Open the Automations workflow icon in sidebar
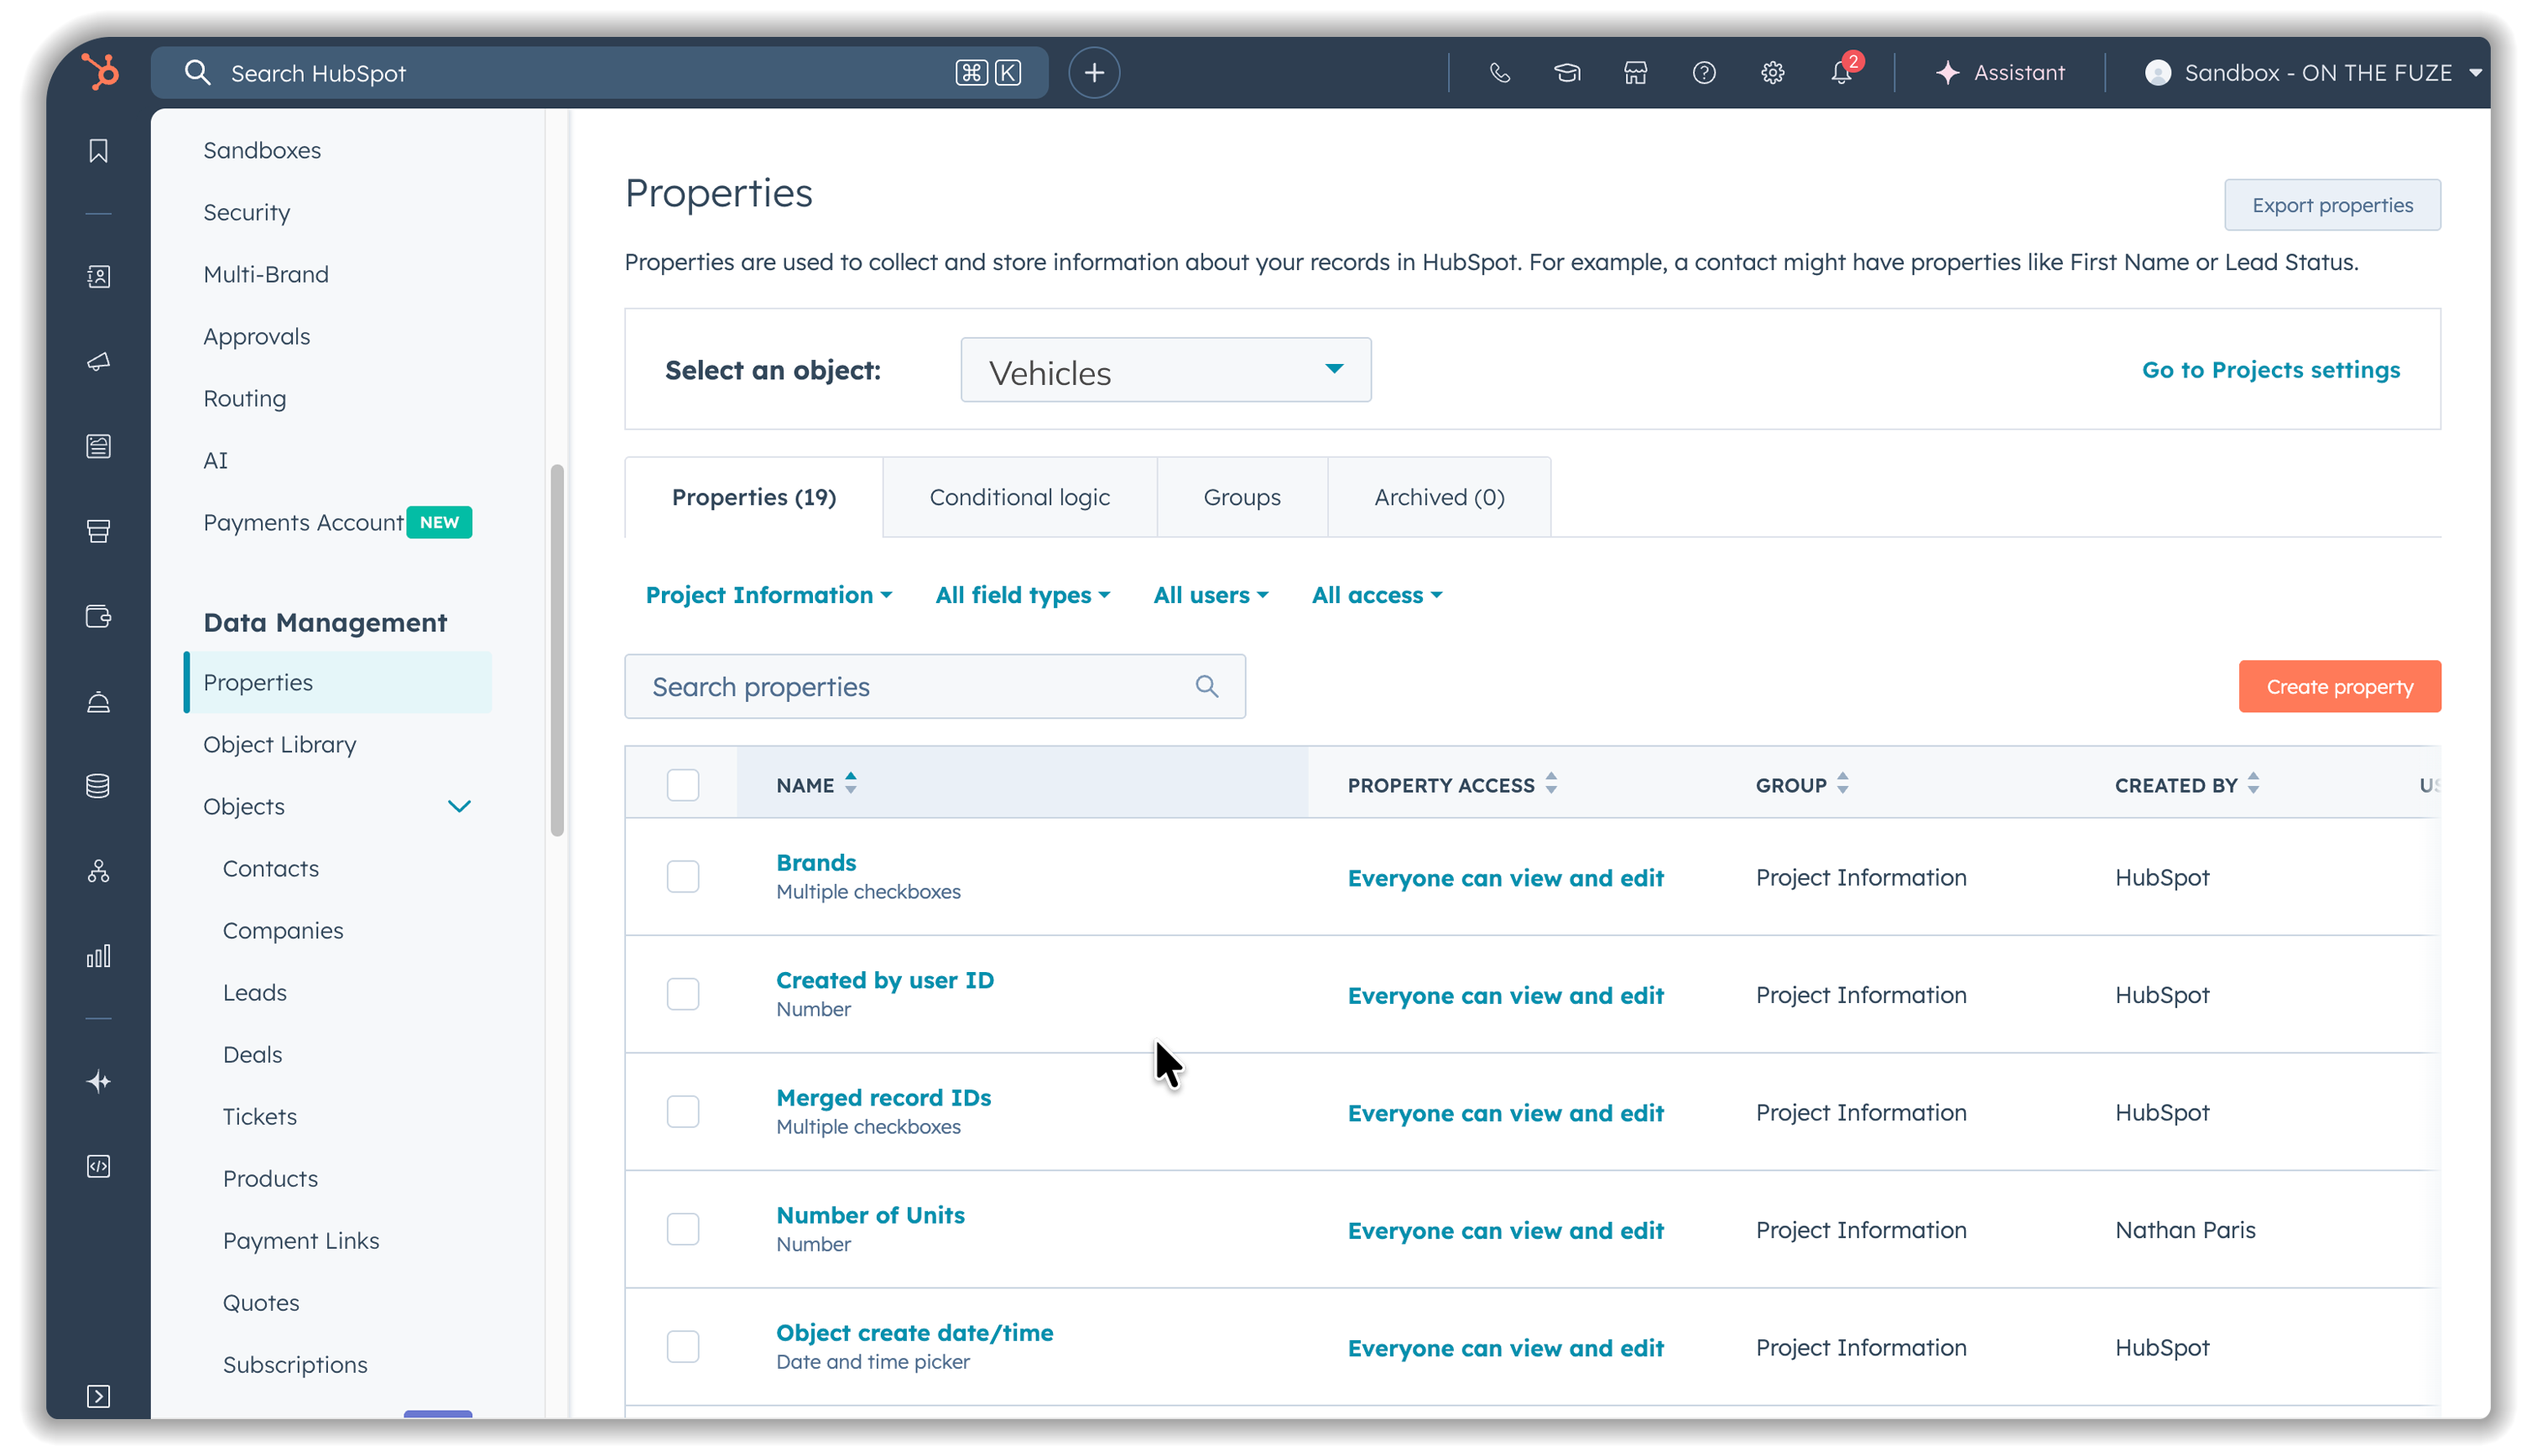 point(99,871)
